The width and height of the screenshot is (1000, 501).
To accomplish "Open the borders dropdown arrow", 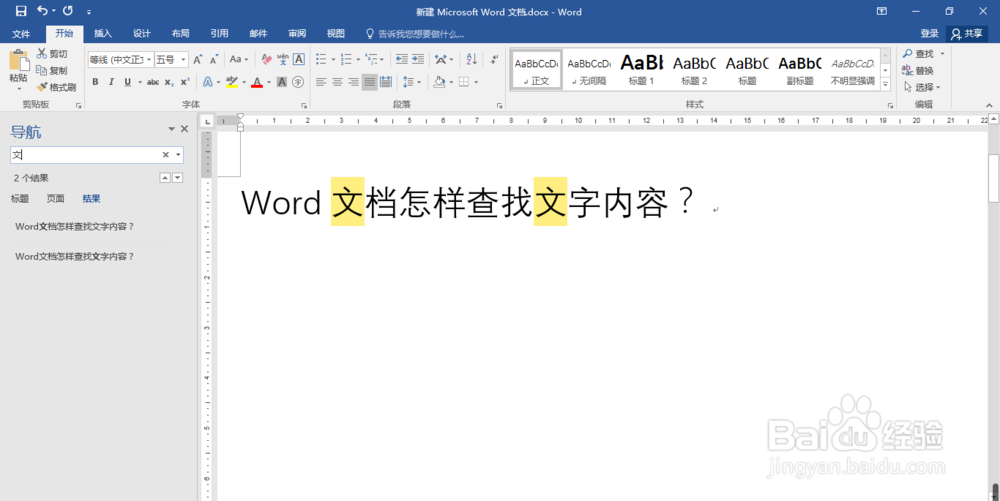I will (476, 82).
